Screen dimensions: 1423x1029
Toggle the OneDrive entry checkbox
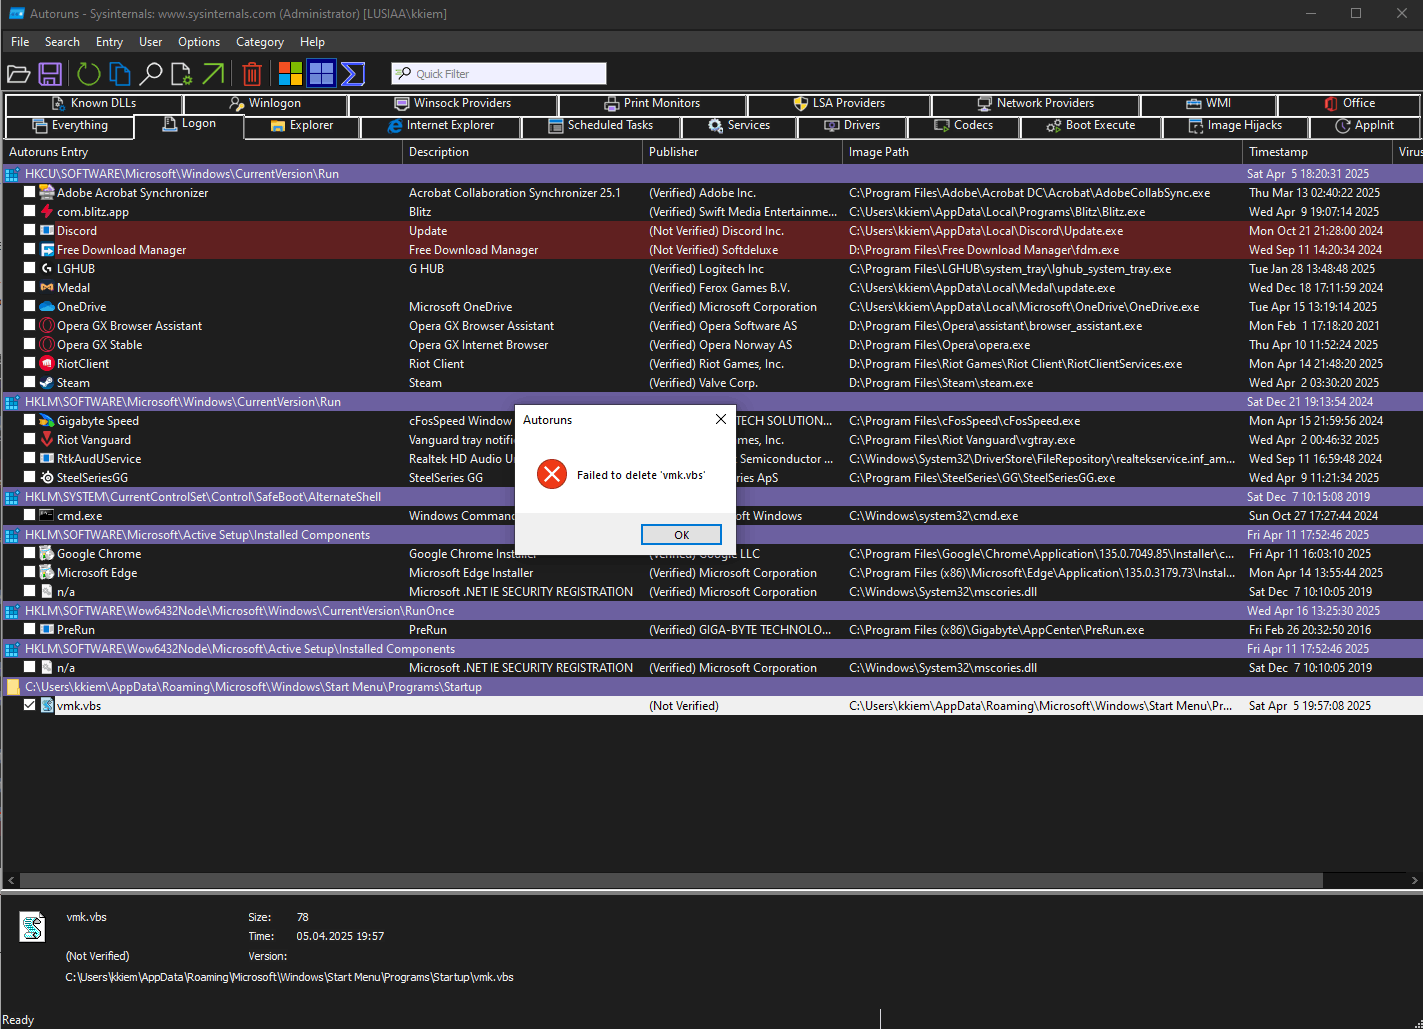coord(30,306)
